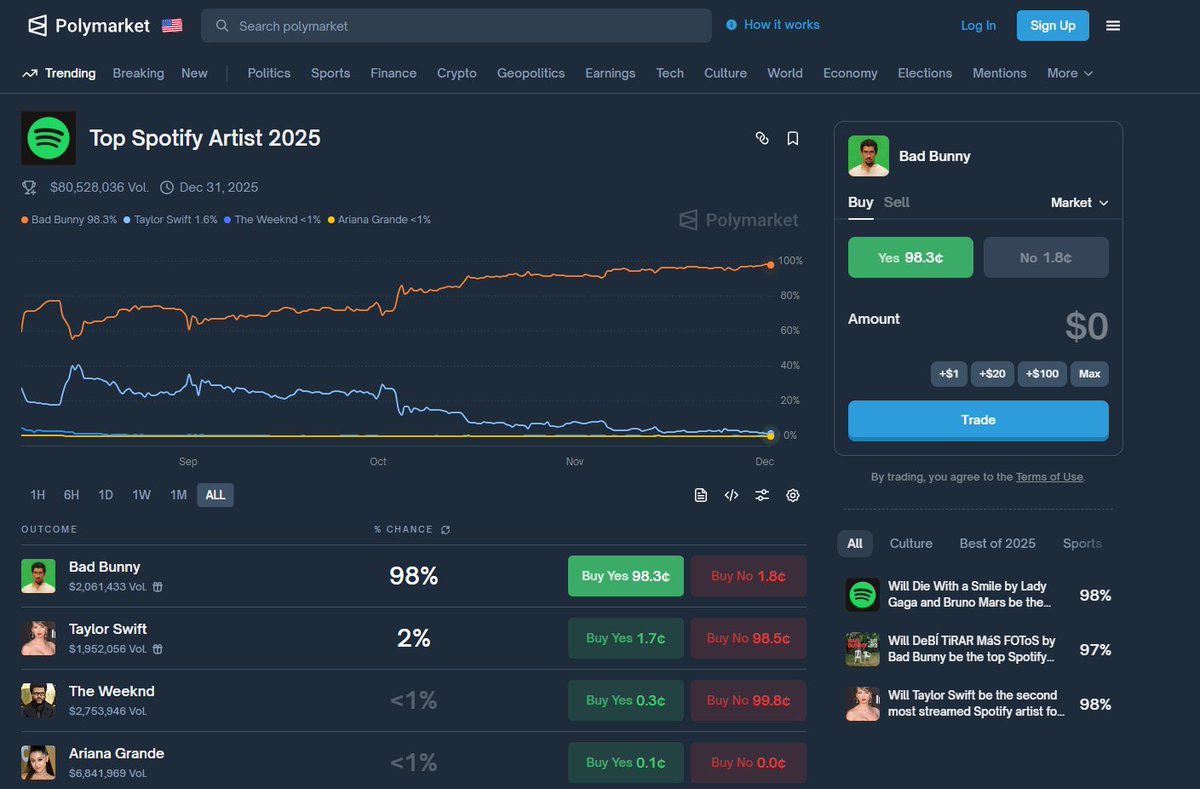Select the 1H chart range

click(37, 495)
